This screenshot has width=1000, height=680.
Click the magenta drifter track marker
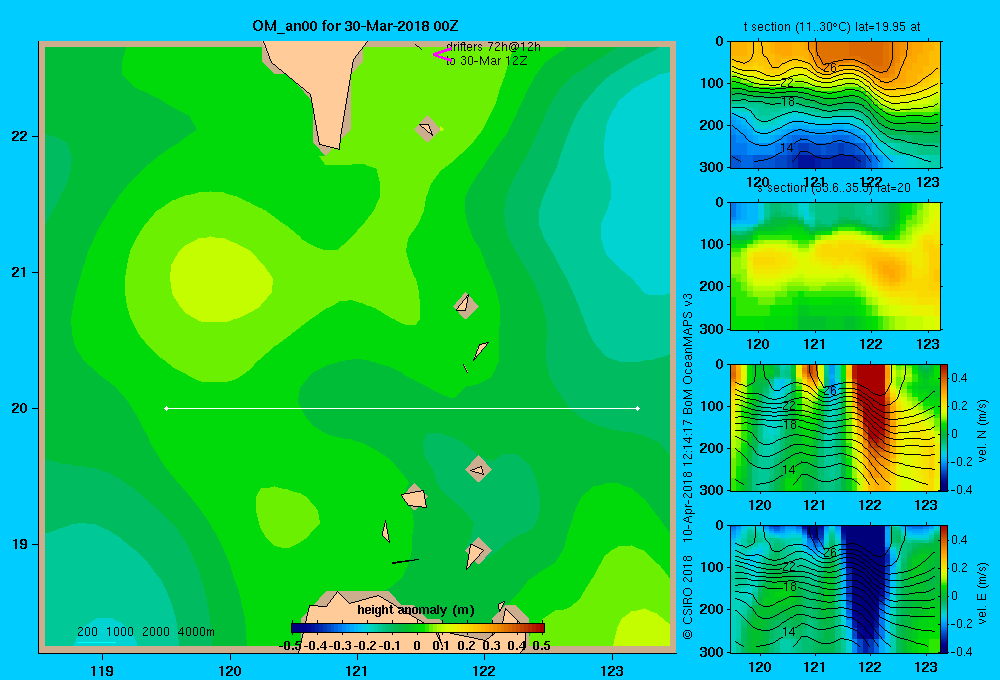(x=441, y=55)
